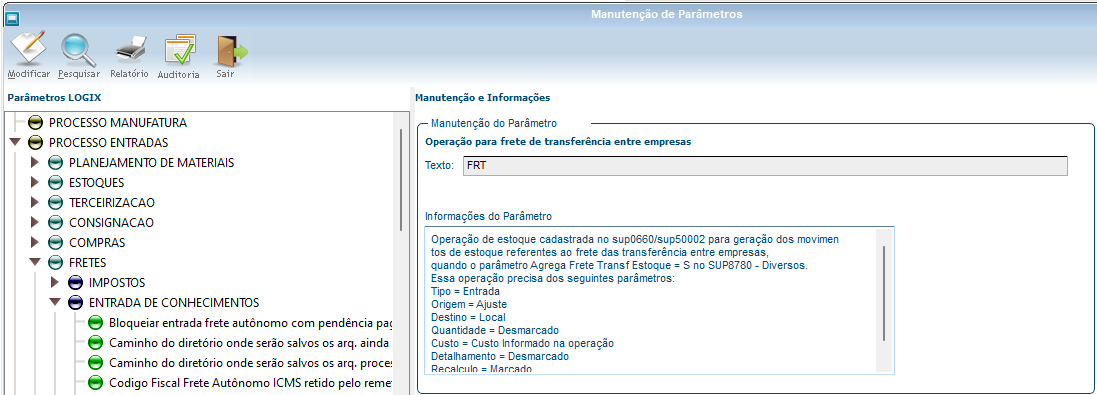Click the ENTRADA DE CONHECIMENTOS blue icon

point(75,303)
